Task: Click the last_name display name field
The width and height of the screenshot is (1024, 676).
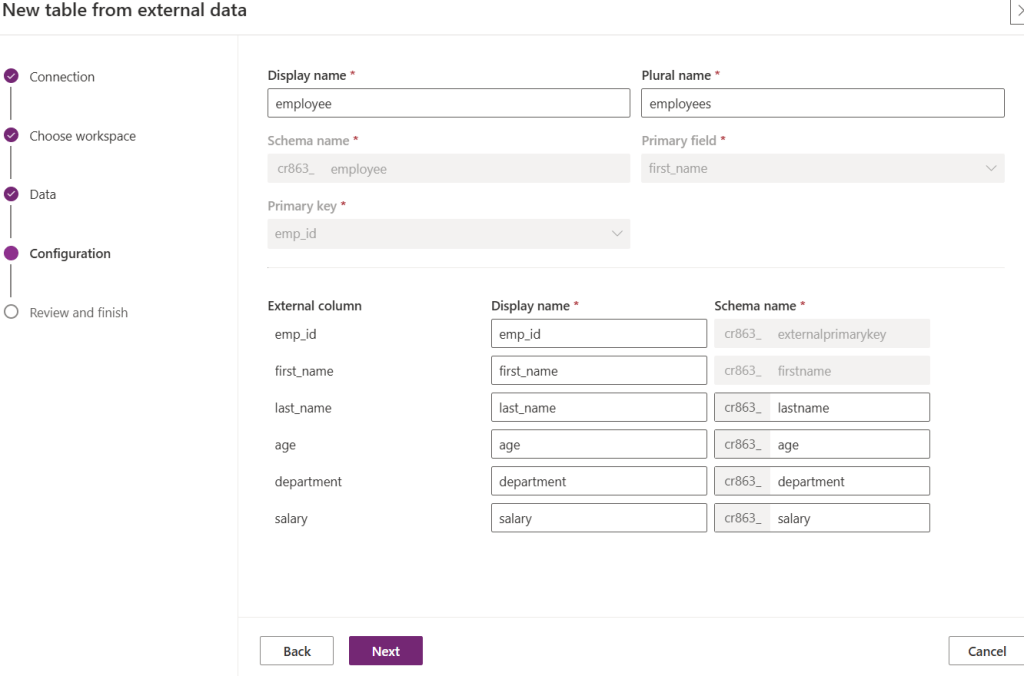Action: [598, 408]
